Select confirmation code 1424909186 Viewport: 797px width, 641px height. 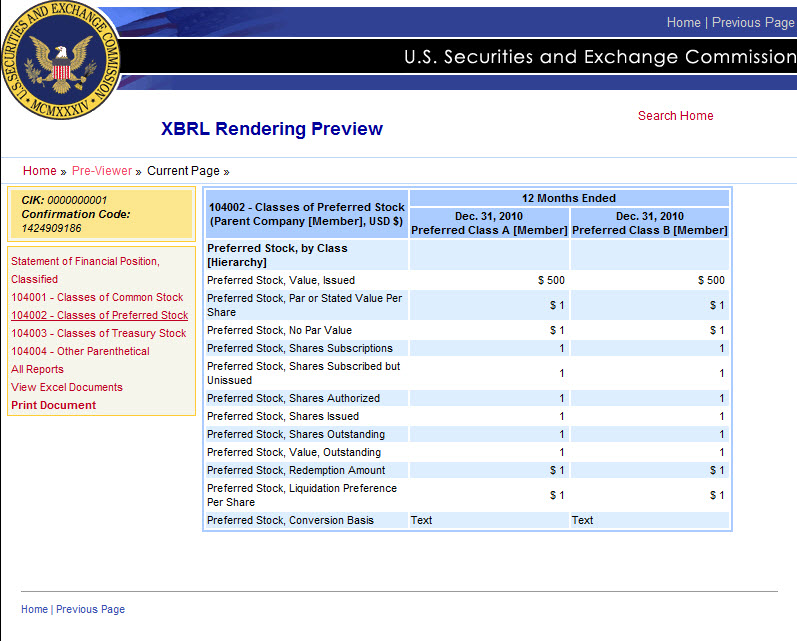coord(51,228)
